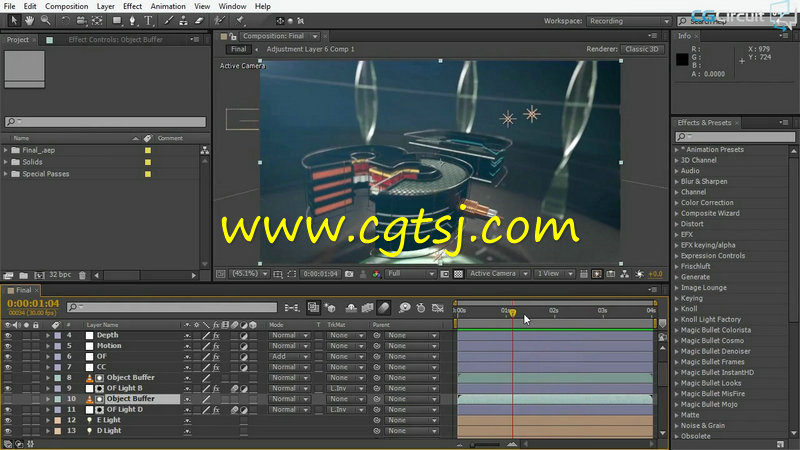Enable motion blur switch for timeline
This screenshot has width=800, height=450.
click(384, 308)
